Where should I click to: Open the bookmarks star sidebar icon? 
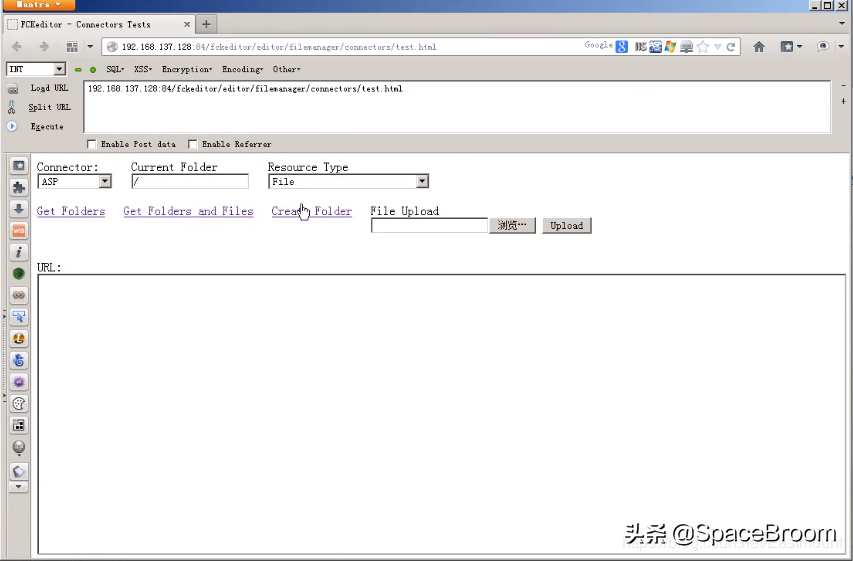click(x=19, y=165)
